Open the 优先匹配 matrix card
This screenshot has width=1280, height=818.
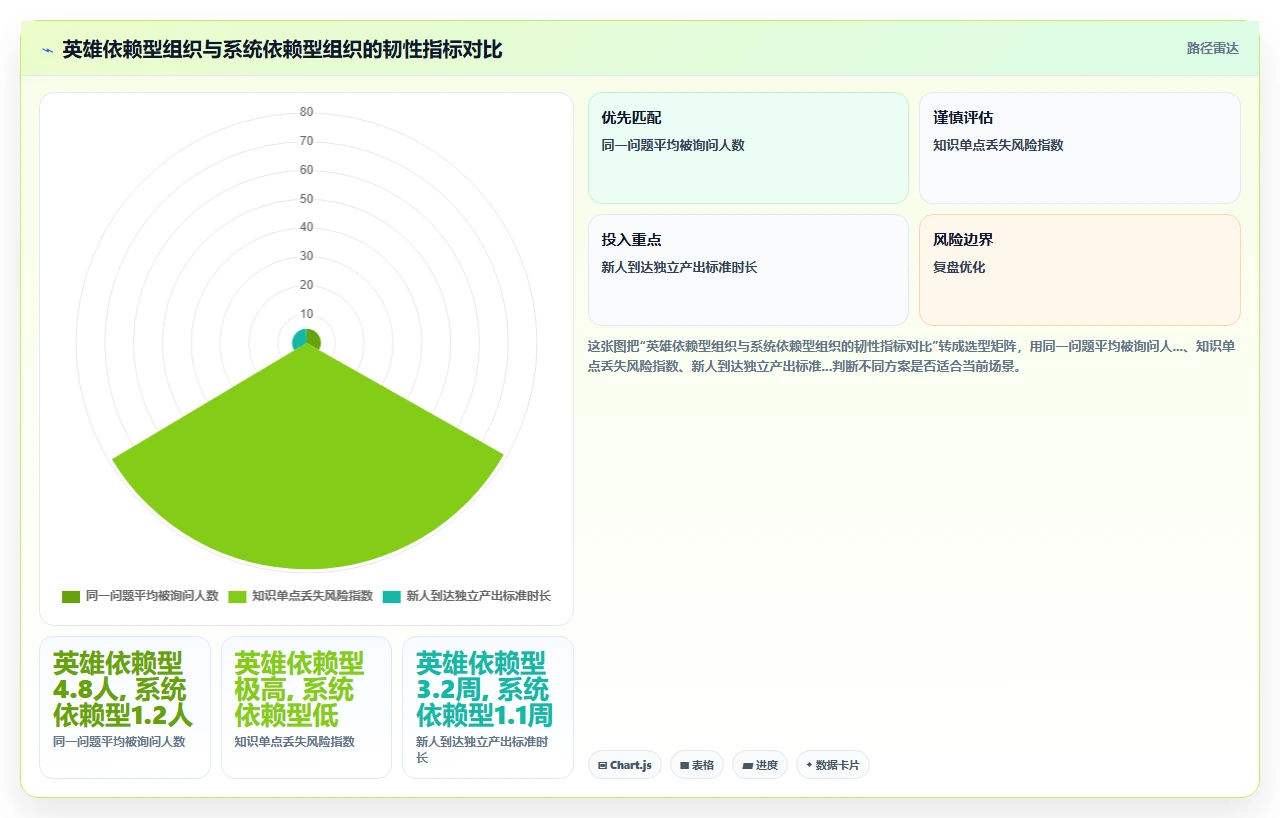tap(748, 148)
